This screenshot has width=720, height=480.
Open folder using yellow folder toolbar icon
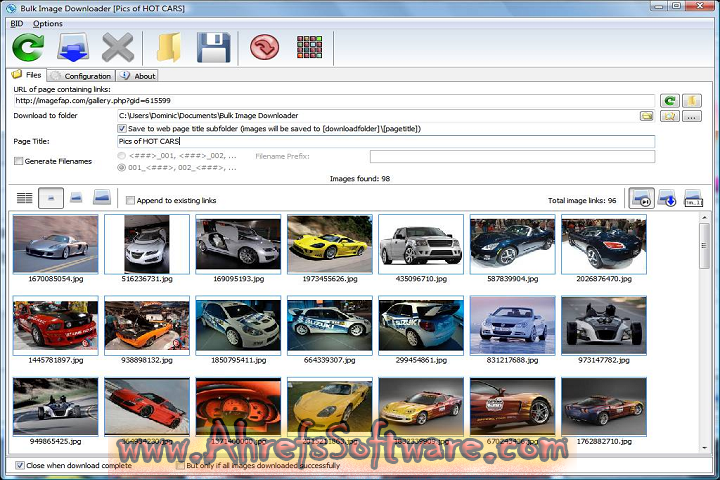click(168, 47)
